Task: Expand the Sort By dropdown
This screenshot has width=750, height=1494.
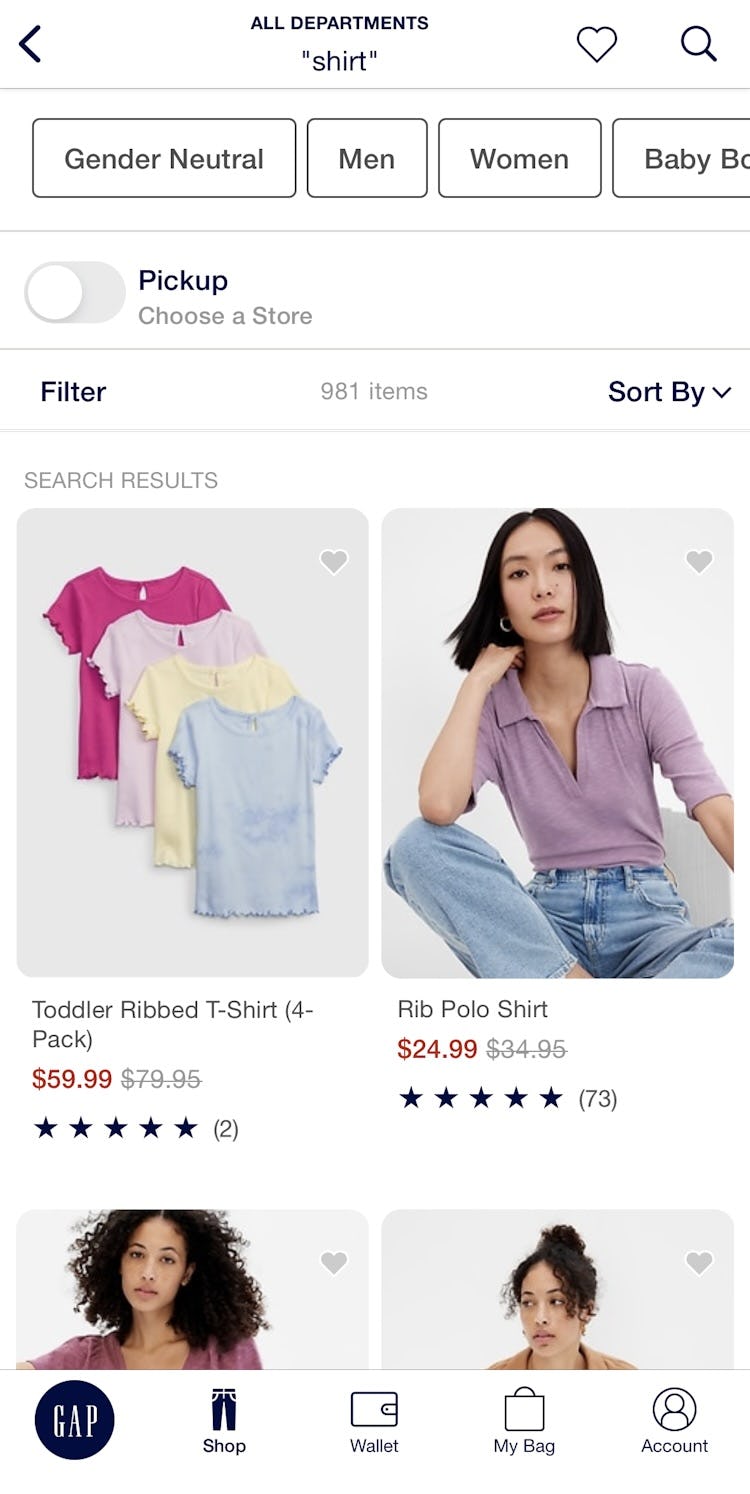Action: click(x=669, y=392)
